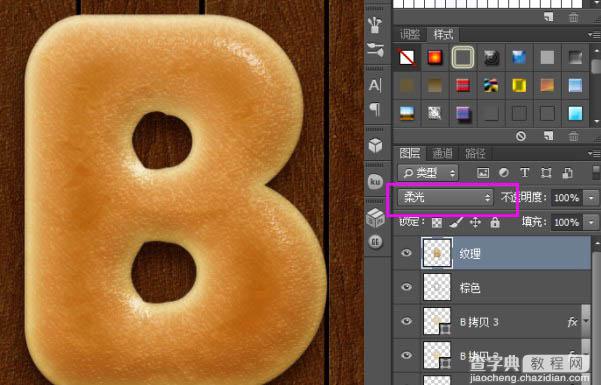
Task: Apply the red striped style preset
Action: tap(463, 86)
